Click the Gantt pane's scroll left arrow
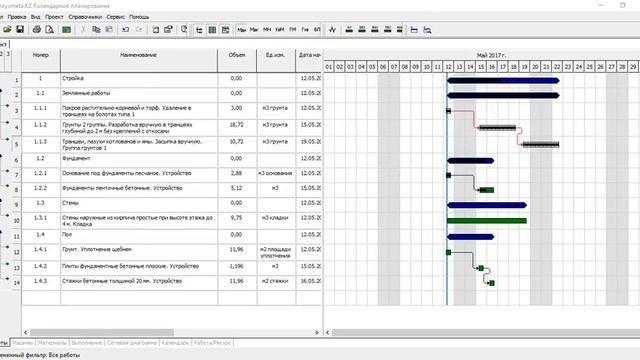The width and height of the screenshot is (640, 360). [327, 333]
